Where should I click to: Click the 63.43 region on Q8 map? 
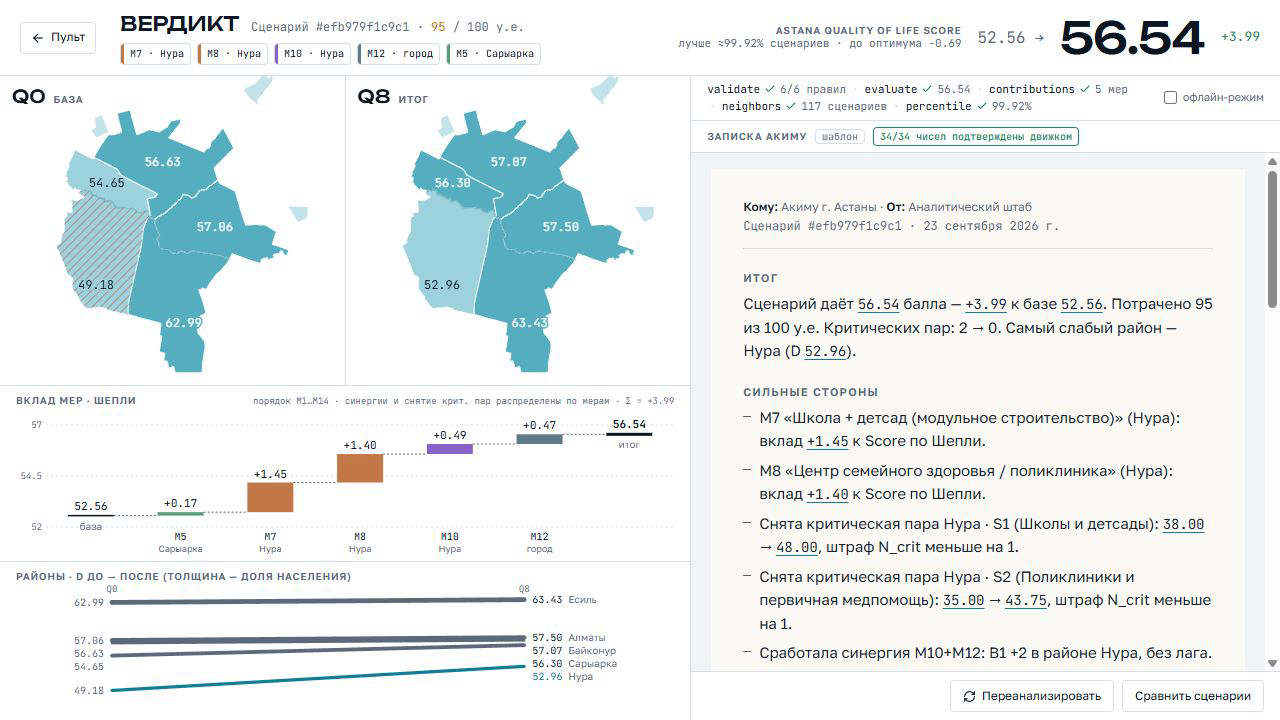(529, 323)
